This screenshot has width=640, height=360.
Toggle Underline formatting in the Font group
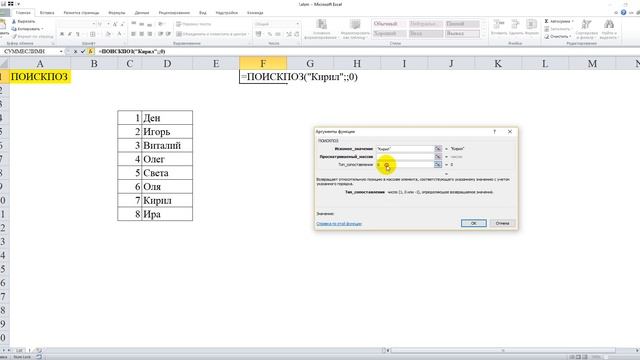(78, 34)
